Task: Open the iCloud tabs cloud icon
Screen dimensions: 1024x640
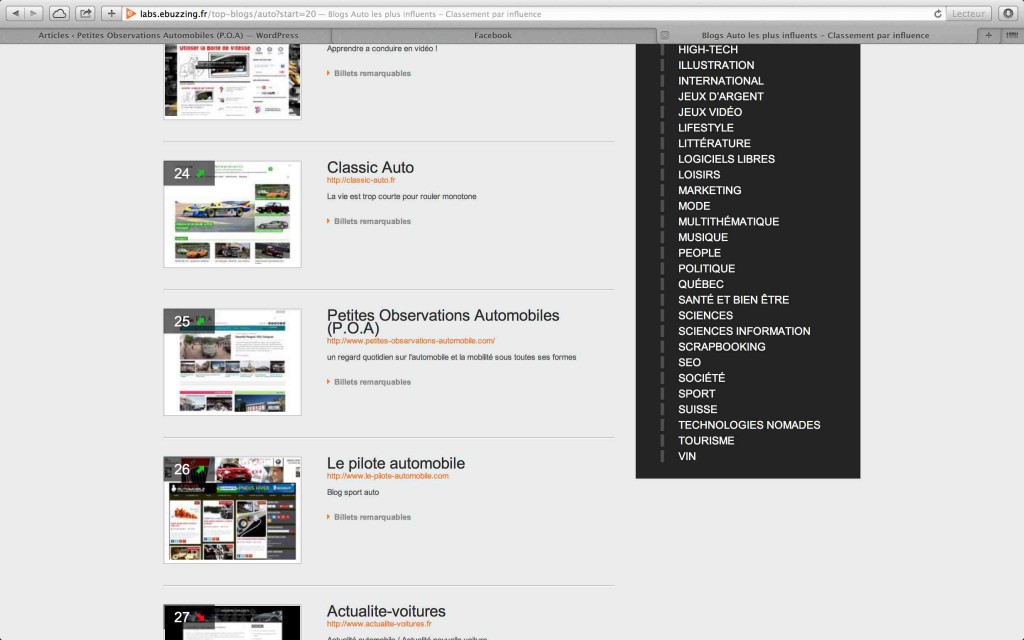Action: 59,13
